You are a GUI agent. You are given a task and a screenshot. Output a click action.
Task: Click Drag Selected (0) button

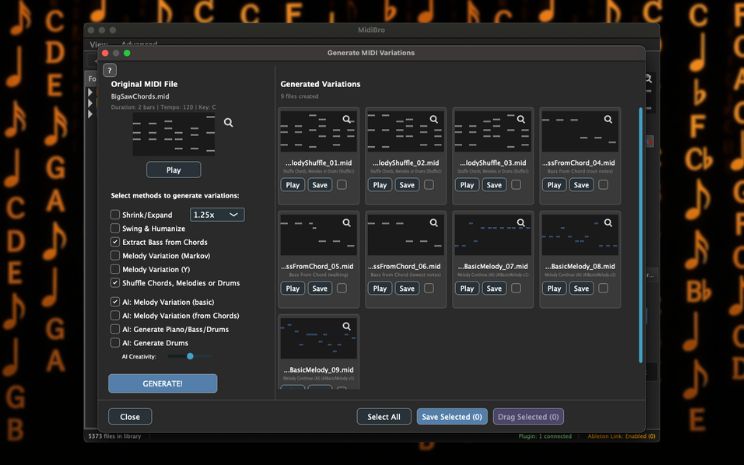(529, 417)
